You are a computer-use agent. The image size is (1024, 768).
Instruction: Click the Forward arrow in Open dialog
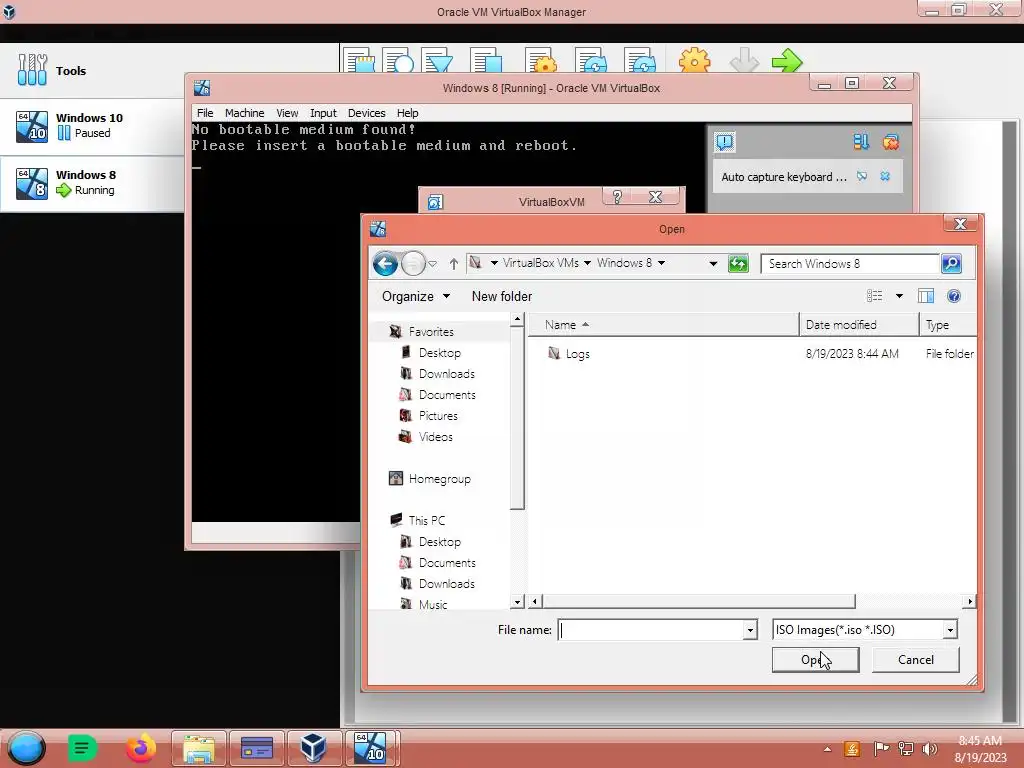click(413, 264)
